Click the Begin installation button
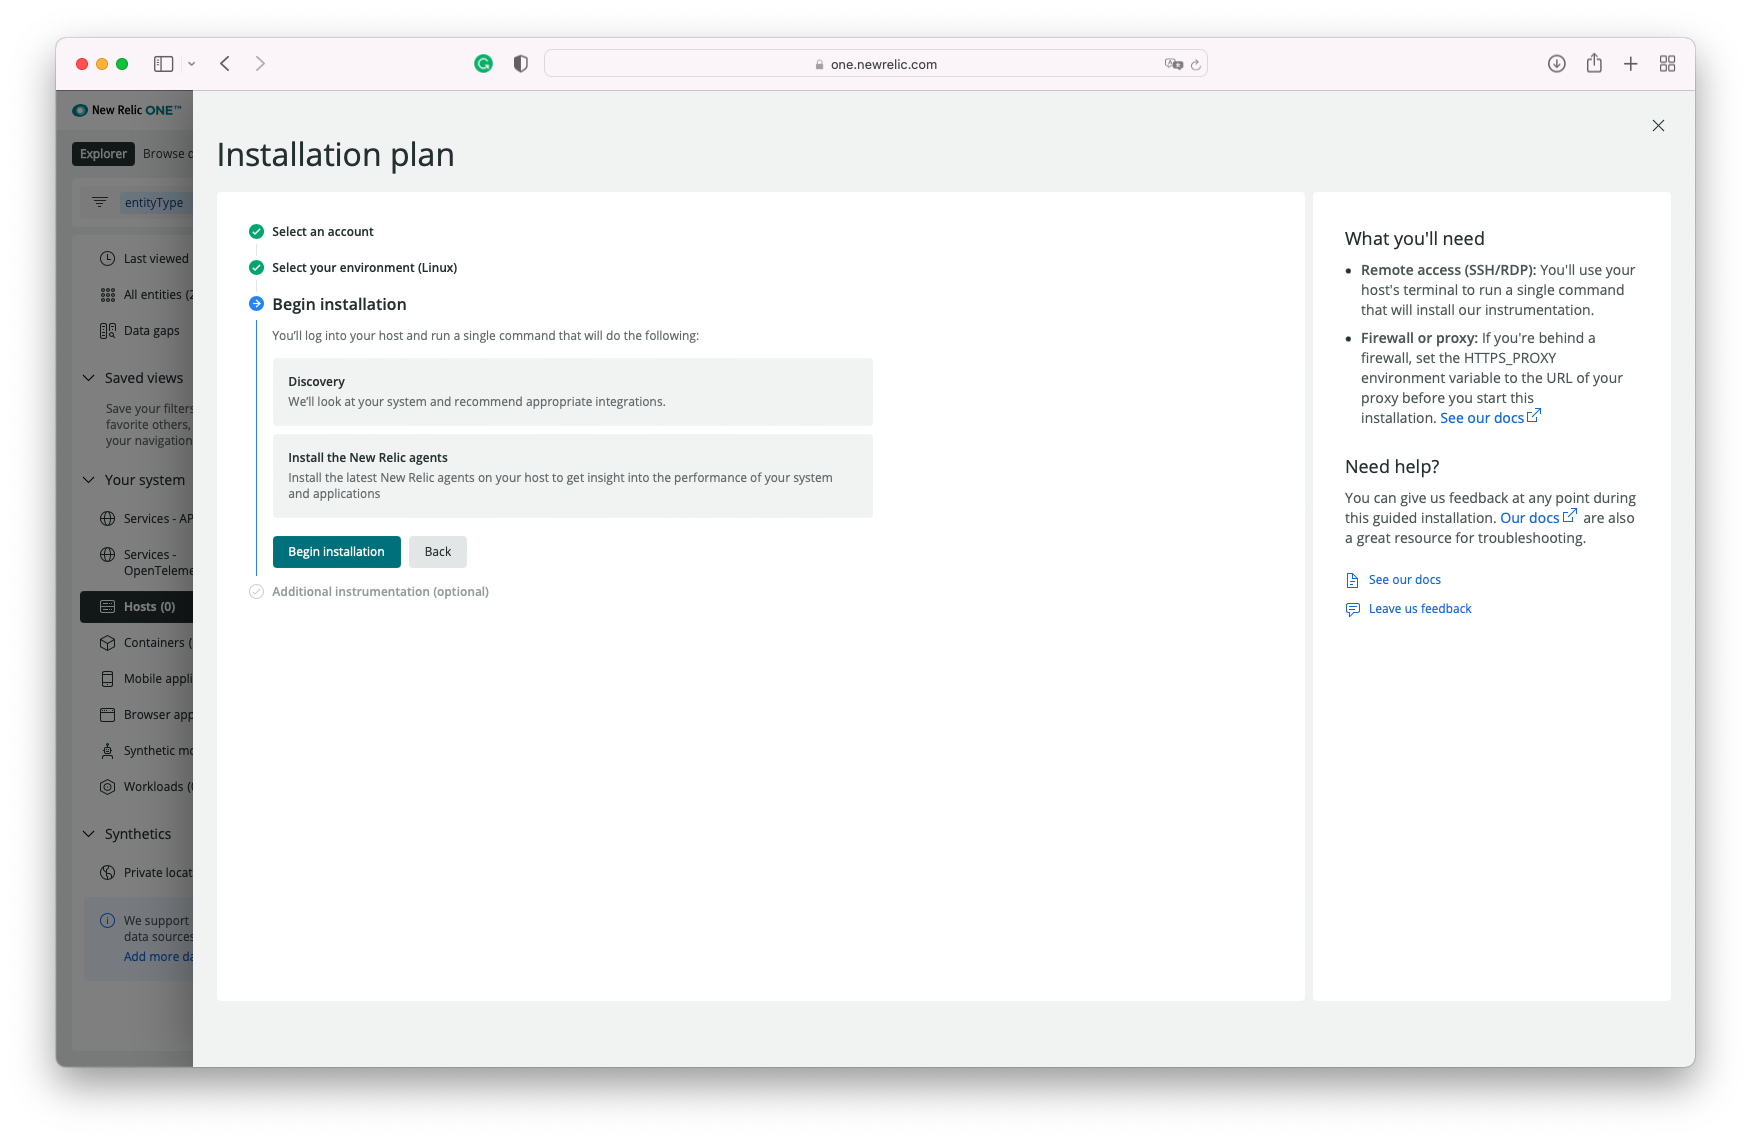This screenshot has height=1141, width=1751. (336, 552)
